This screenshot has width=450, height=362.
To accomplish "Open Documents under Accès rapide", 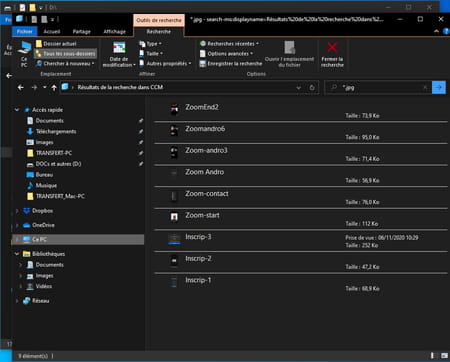I will coord(49,121).
